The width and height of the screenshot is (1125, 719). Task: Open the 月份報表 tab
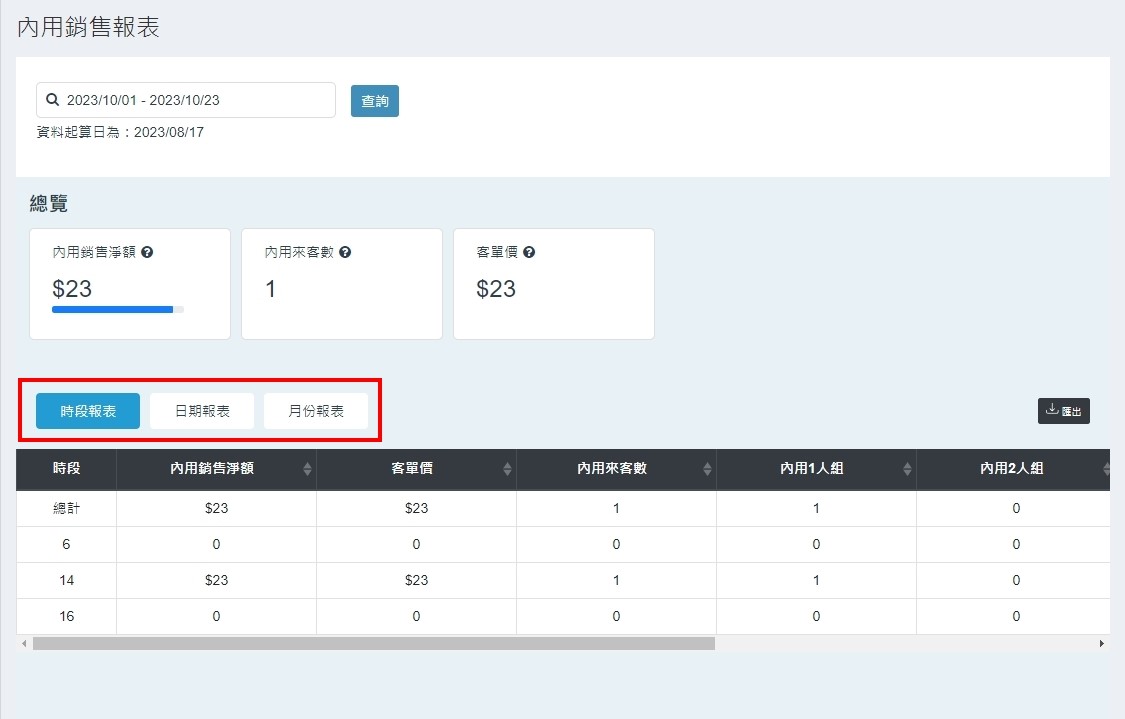[x=316, y=411]
